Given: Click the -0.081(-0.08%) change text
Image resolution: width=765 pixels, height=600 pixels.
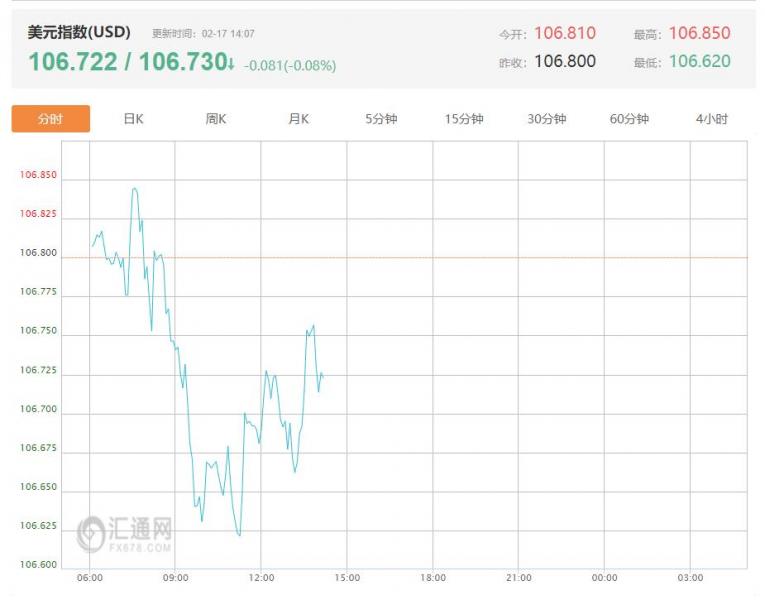Looking at the screenshot, I should [x=290, y=66].
